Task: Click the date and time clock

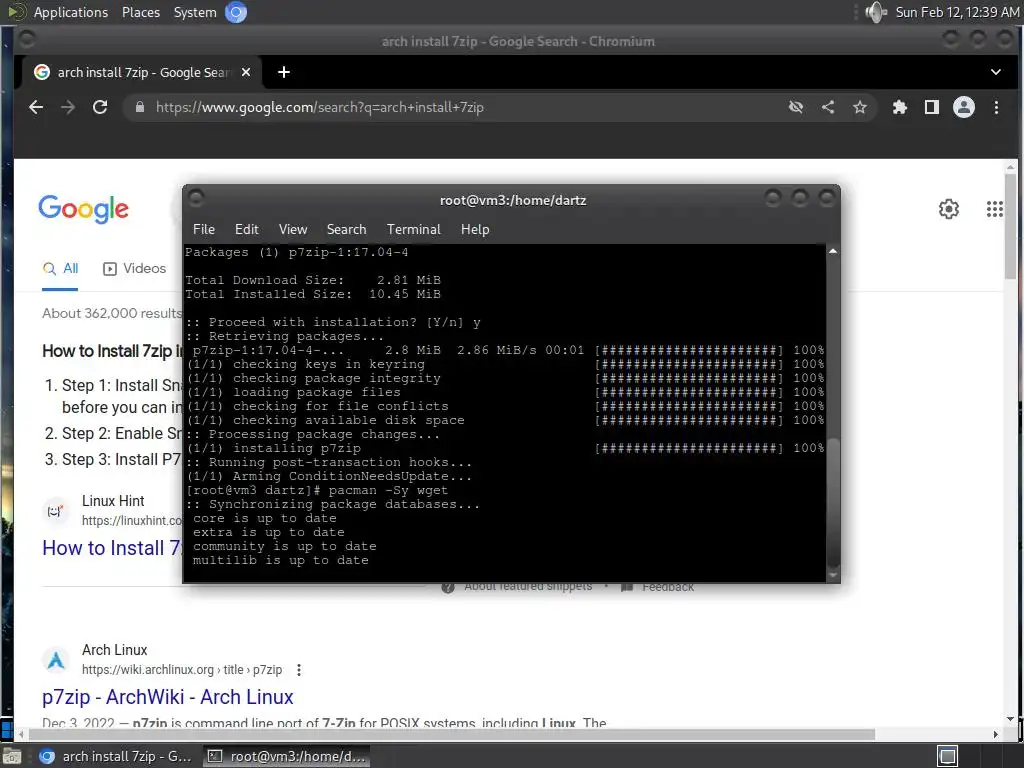Action: coord(957,12)
